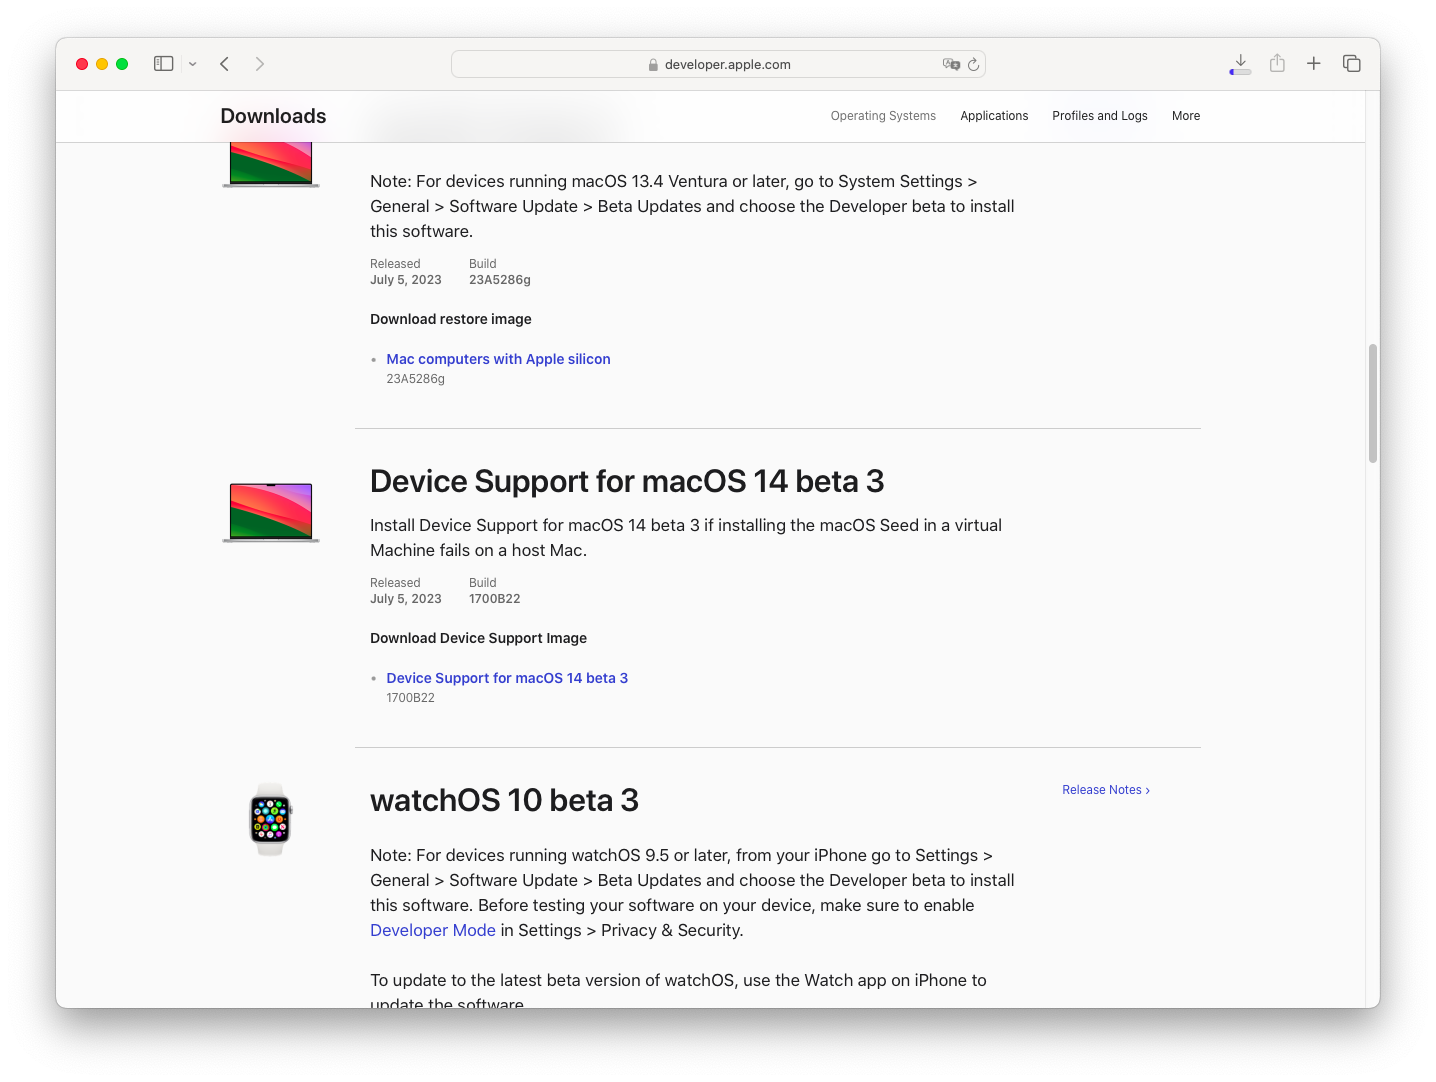The image size is (1436, 1082).
Task: Select Profiles and Logs in navigation
Action: pyautogui.click(x=1099, y=116)
